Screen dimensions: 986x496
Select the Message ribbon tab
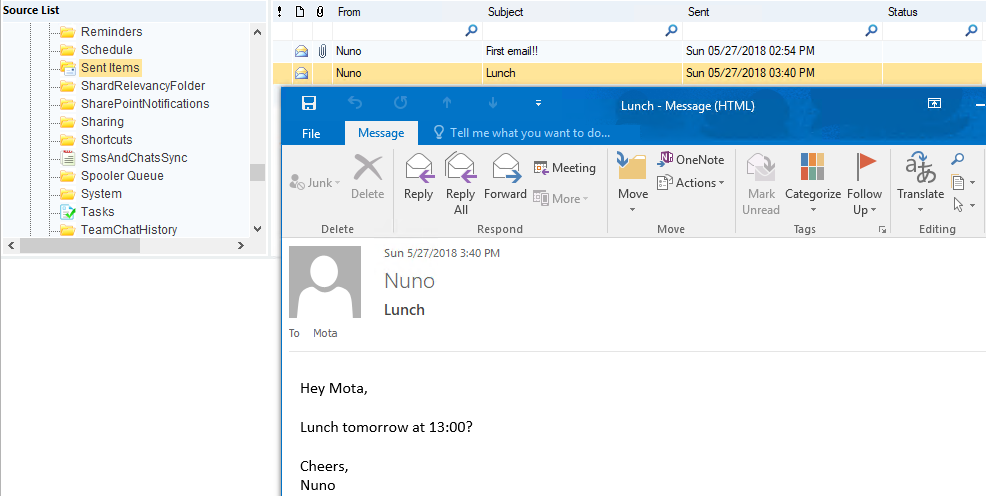point(381,133)
